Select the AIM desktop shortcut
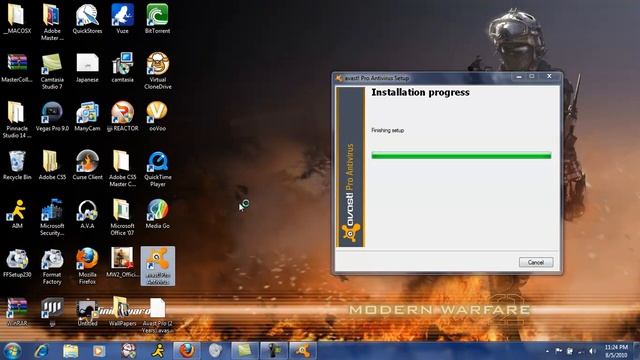640x360 pixels. (x=17, y=213)
